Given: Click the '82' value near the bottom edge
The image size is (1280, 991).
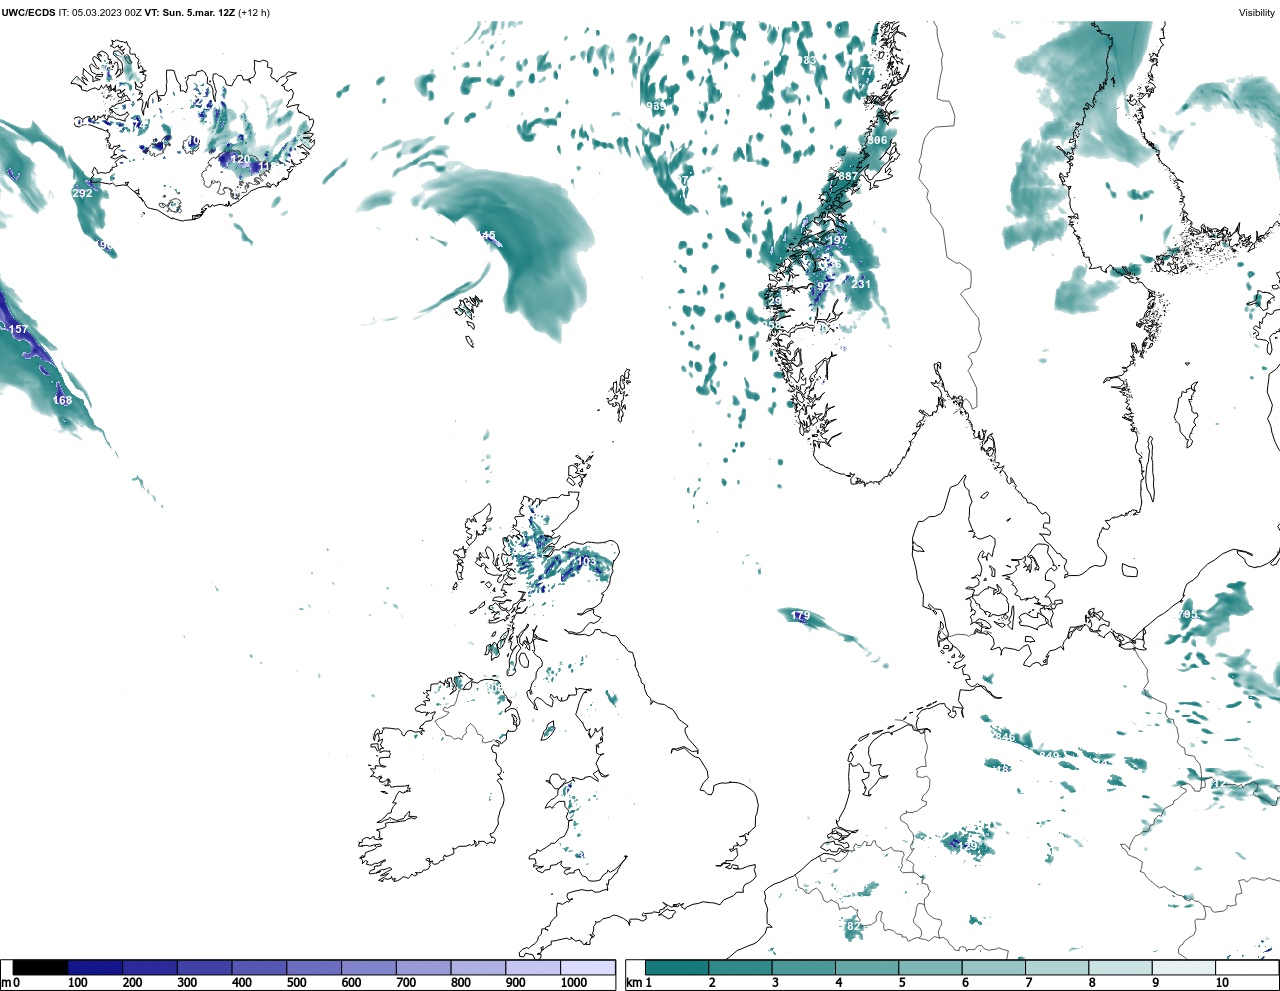Looking at the screenshot, I should [x=853, y=926].
